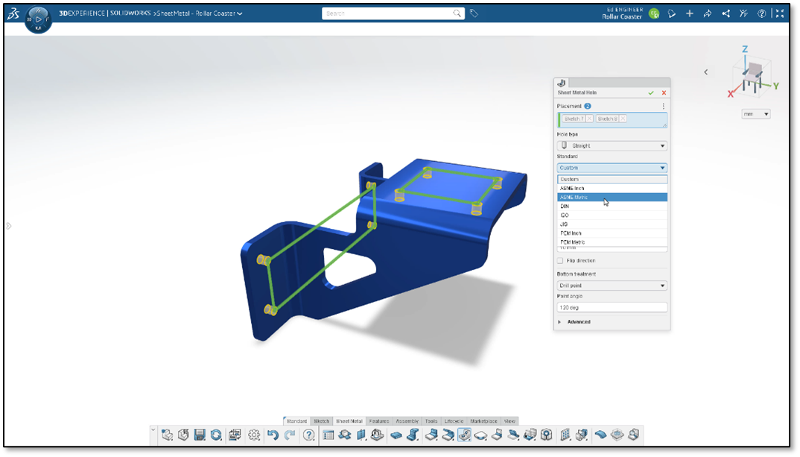Click the 3DEXPERIENCE compass icon
The image size is (800, 457).
click(37, 18)
